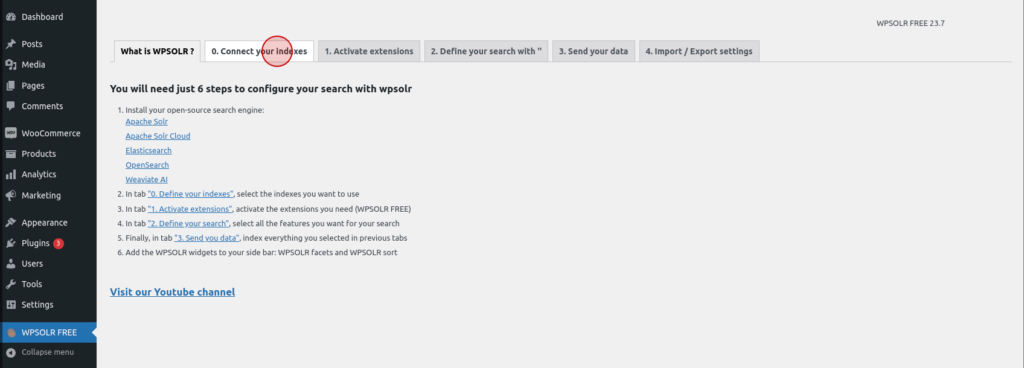Screen dimensions: 1024x368
Task: Open the 3. Send your data tab
Action: point(593,52)
